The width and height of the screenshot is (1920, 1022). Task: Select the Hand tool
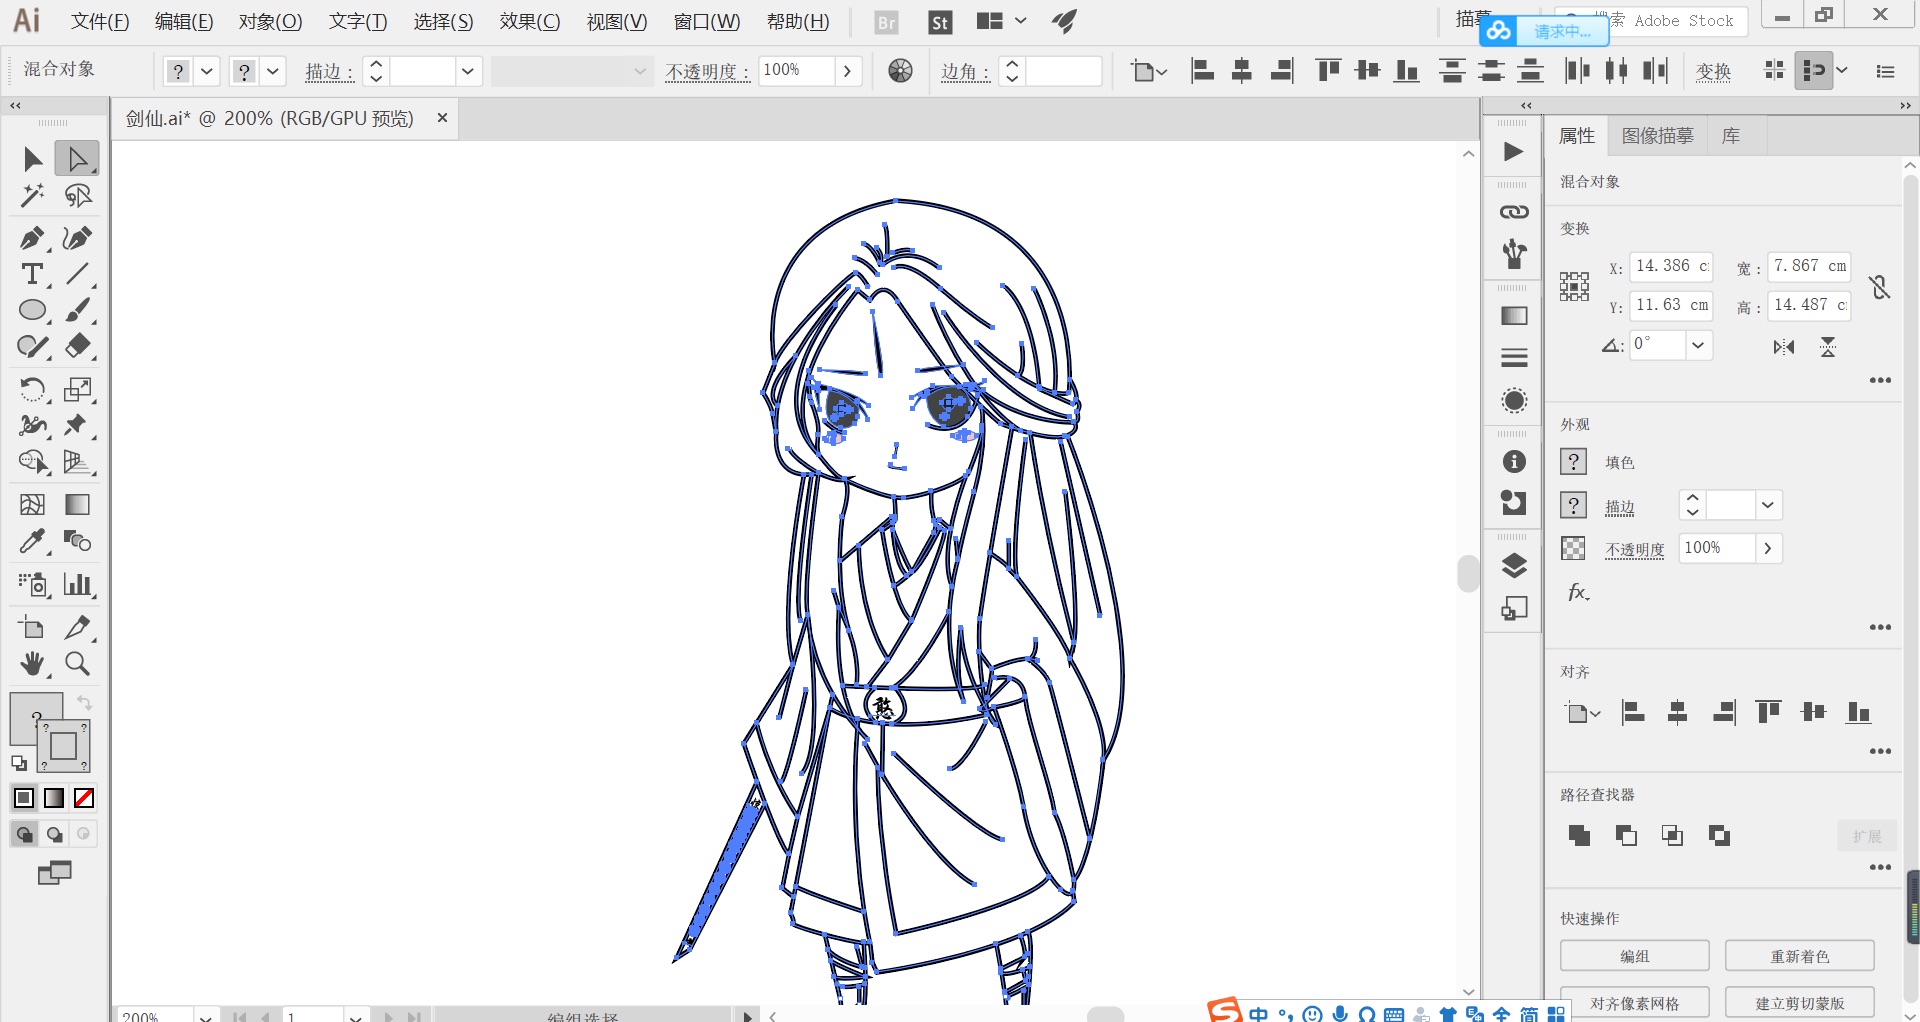(x=32, y=663)
